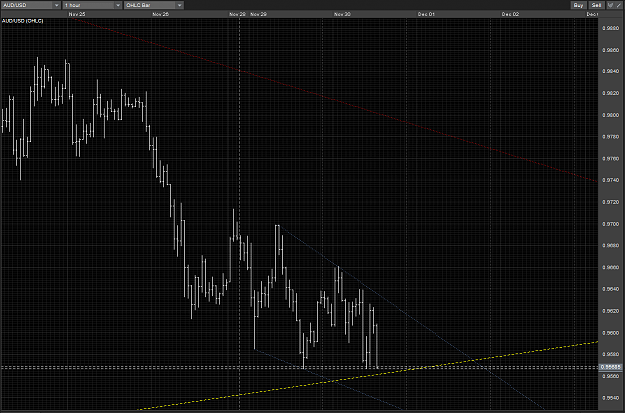
Task: Click the highlighted current price tag on axis
Action: pyautogui.click(x=611, y=367)
